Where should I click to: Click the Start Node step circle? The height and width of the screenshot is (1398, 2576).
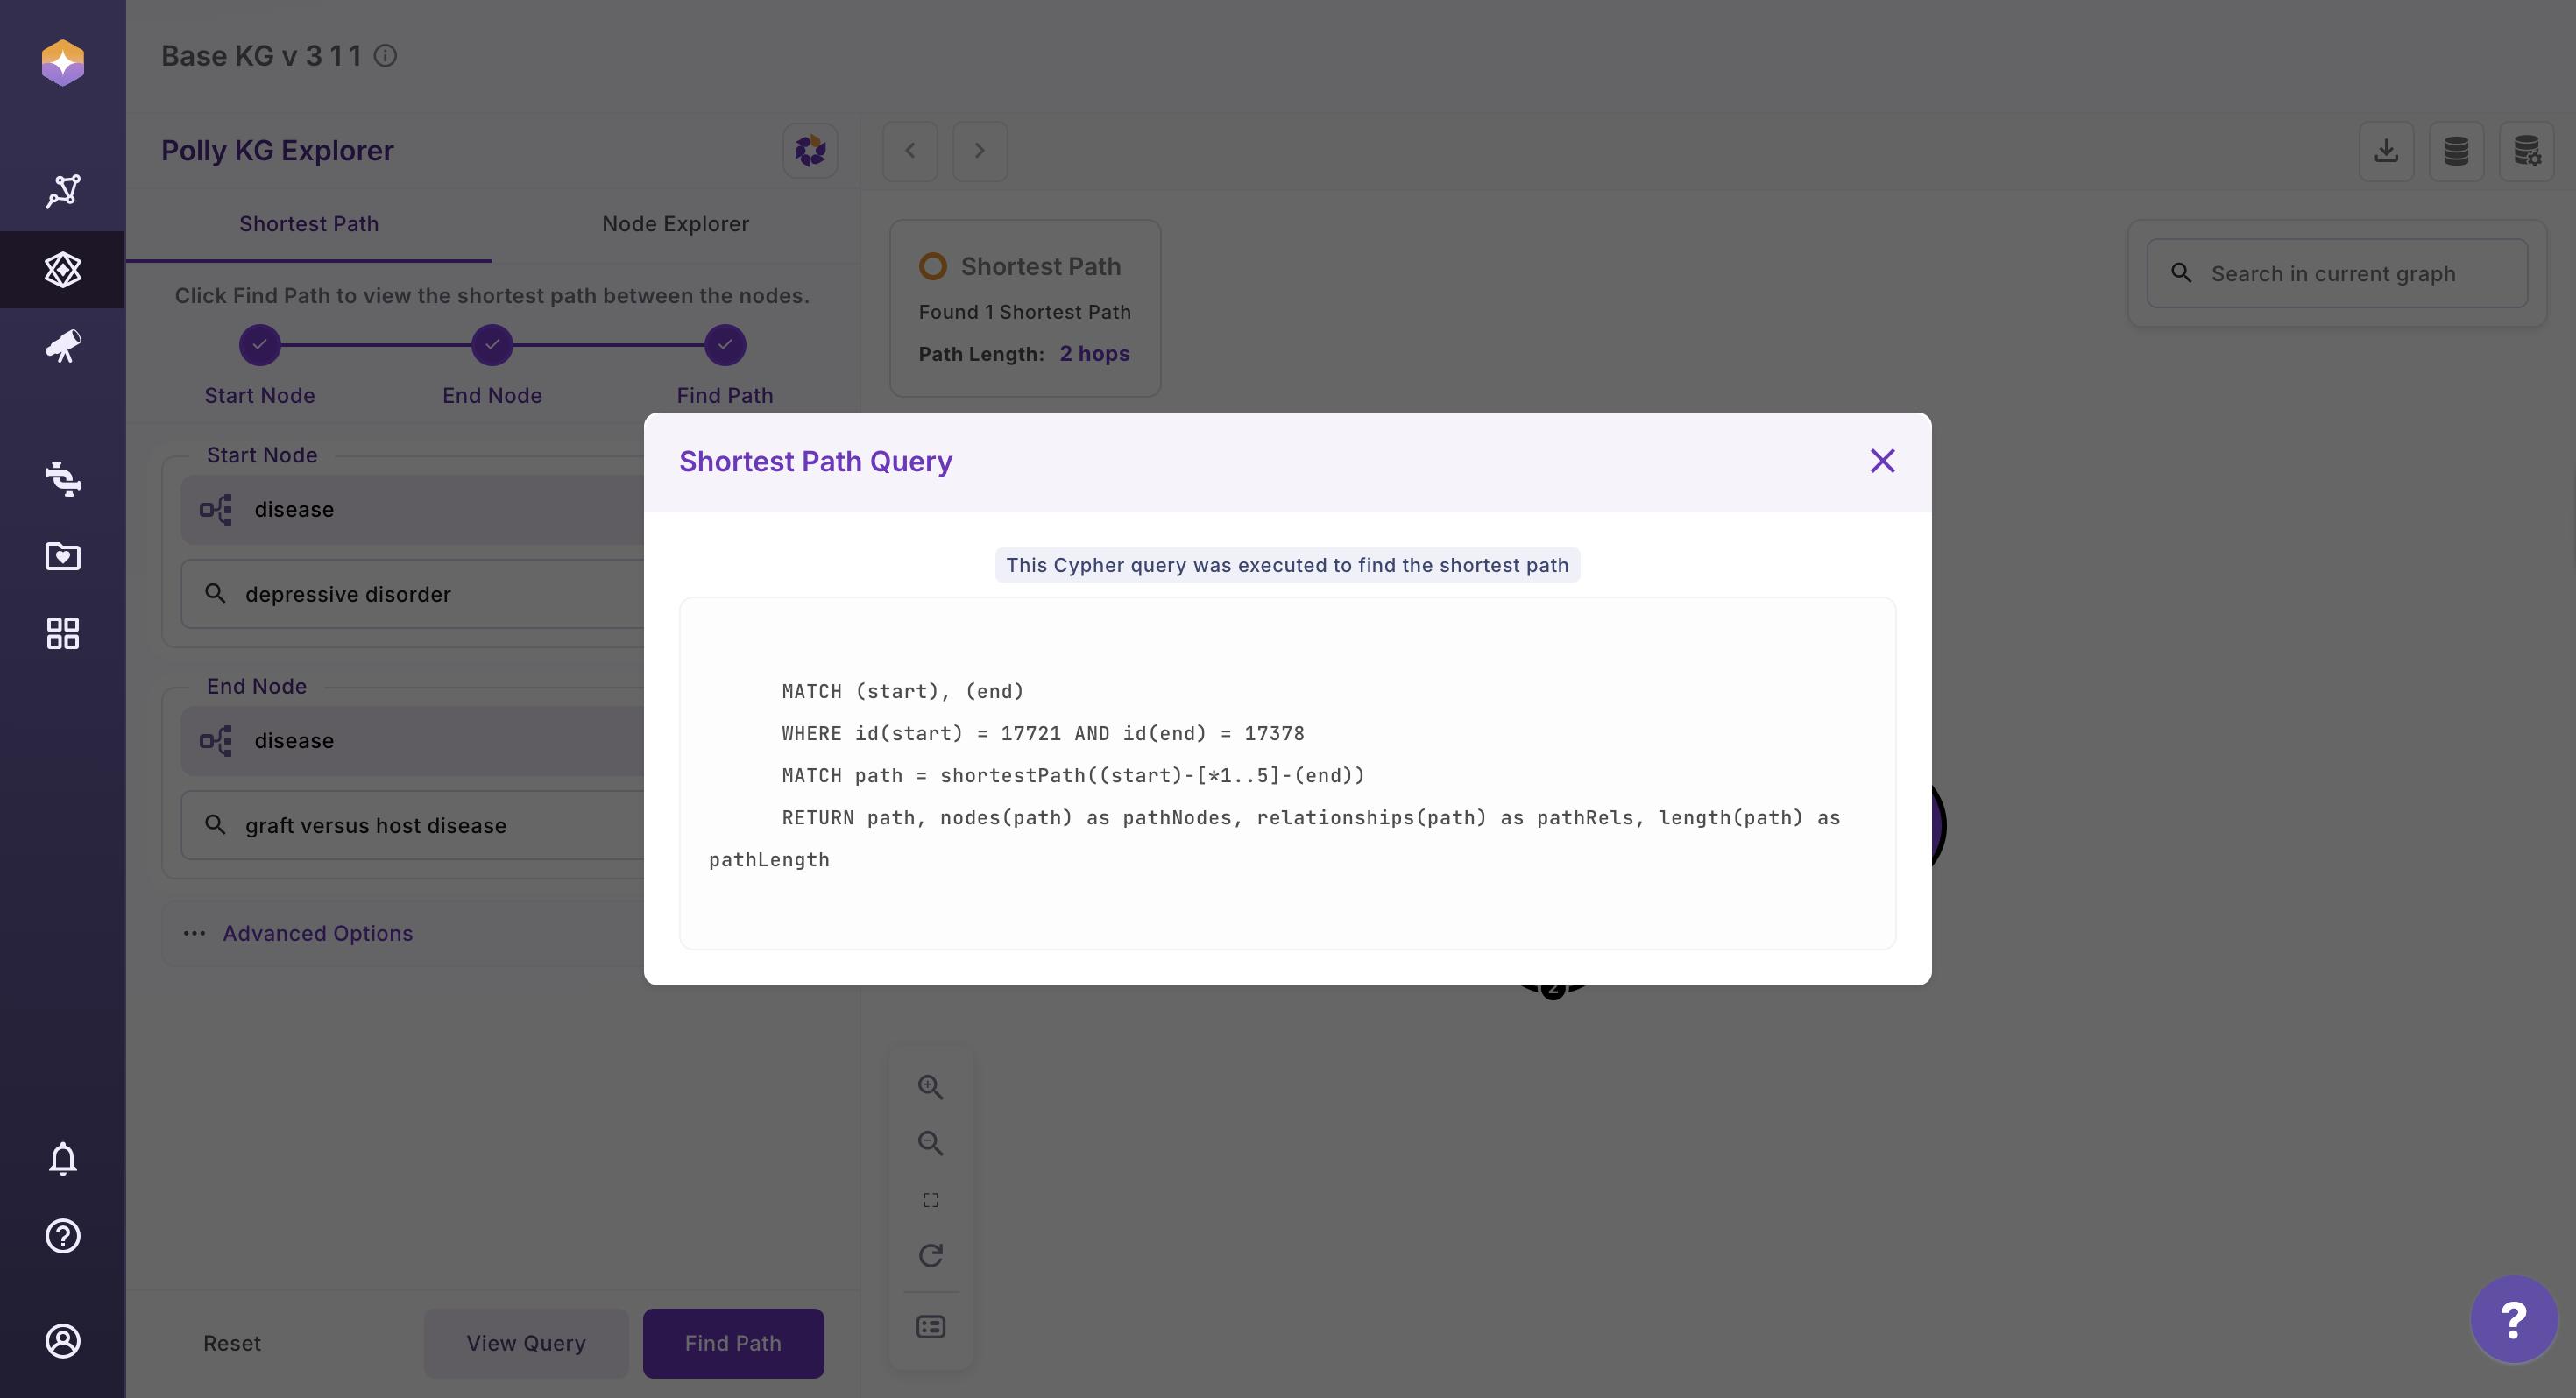[260, 345]
